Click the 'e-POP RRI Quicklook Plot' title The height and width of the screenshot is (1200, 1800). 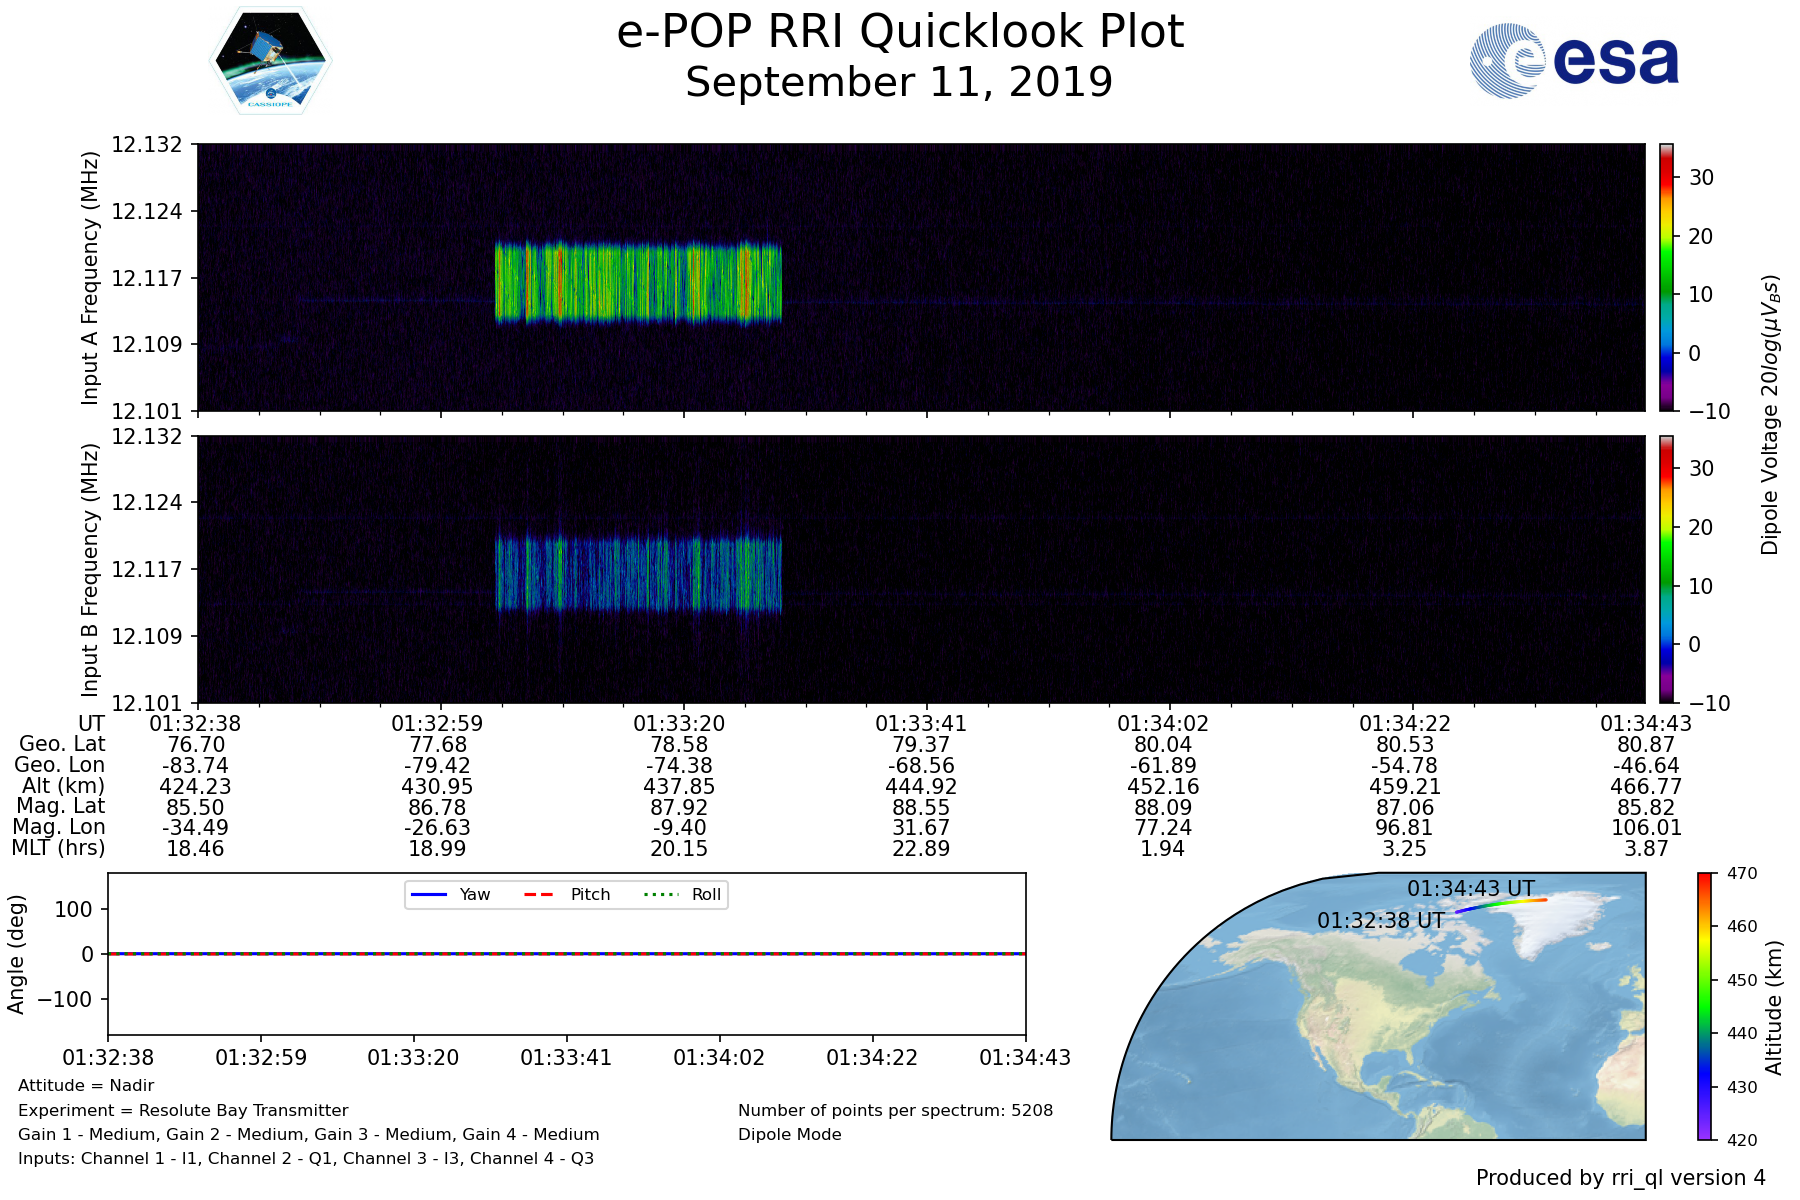point(899,32)
